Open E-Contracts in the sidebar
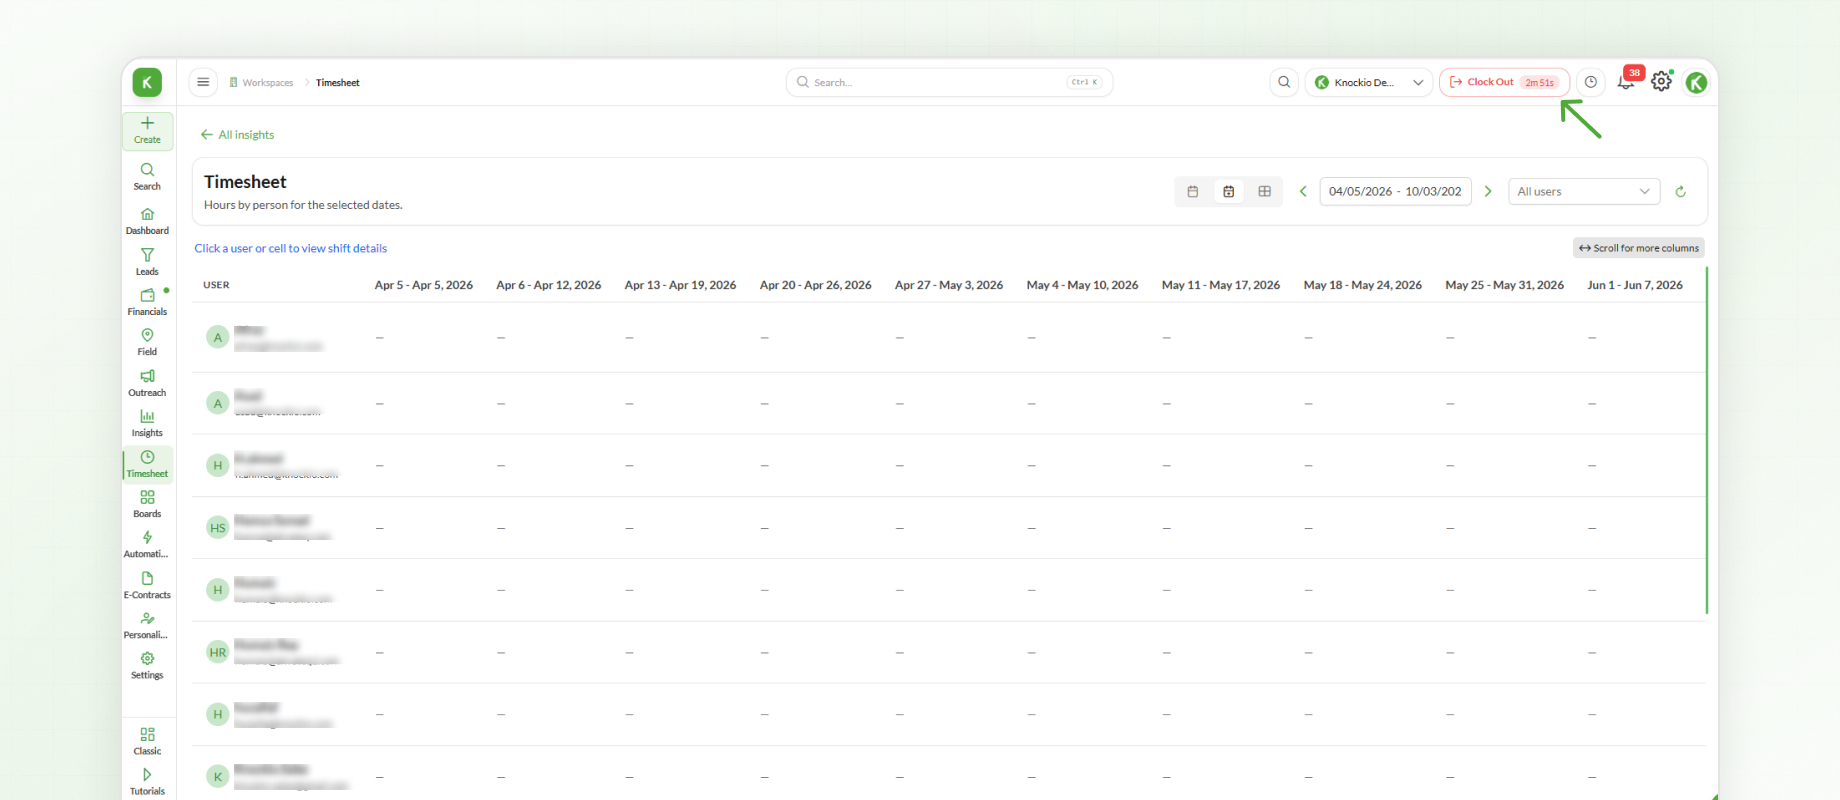The width and height of the screenshot is (1840, 800). click(147, 585)
